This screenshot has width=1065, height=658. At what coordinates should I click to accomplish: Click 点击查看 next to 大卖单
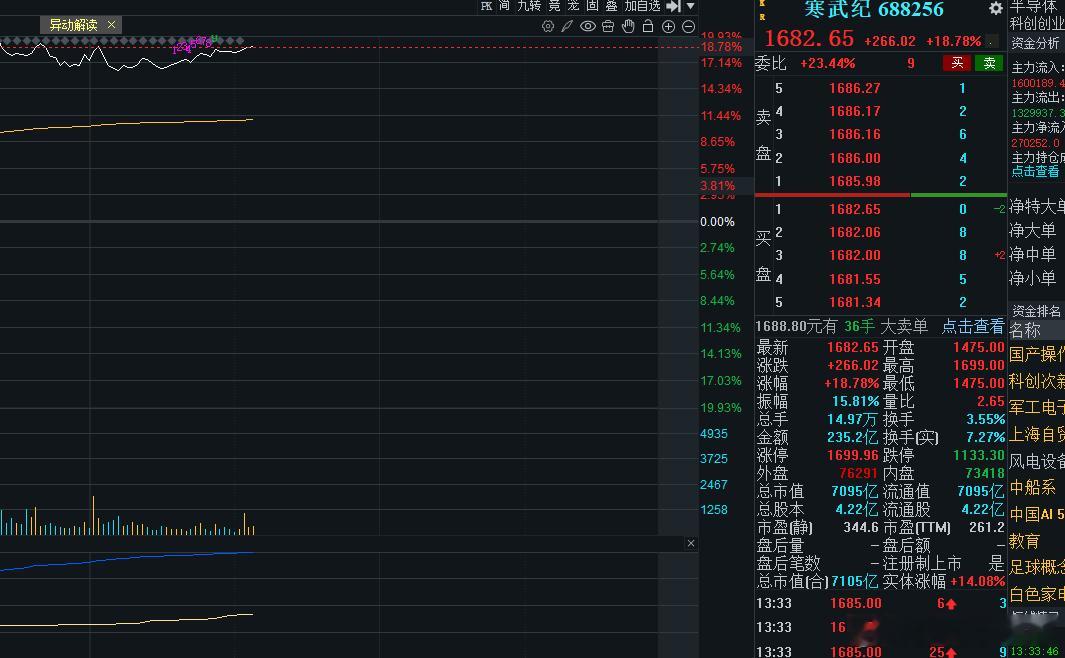pos(973,327)
